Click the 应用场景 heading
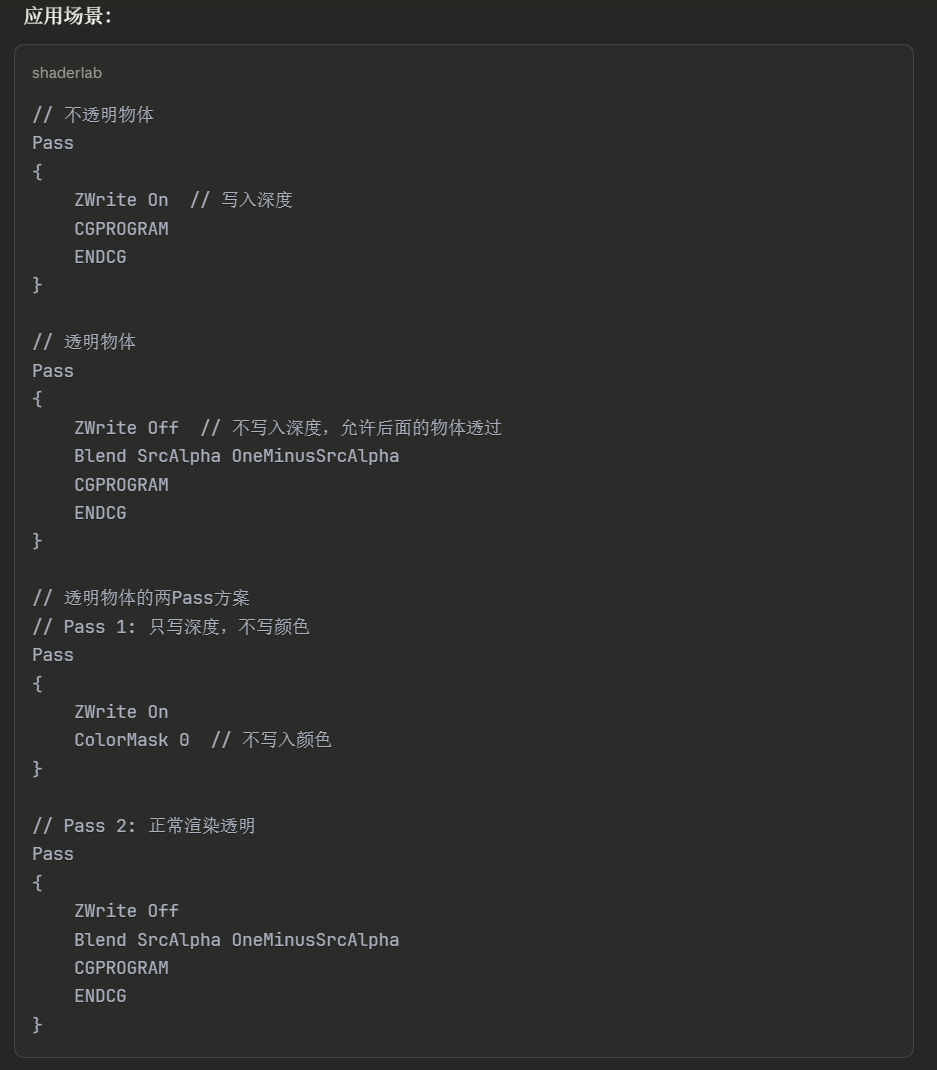The height and width of the screenshot is (1070, 937). (x=68, y=16)
